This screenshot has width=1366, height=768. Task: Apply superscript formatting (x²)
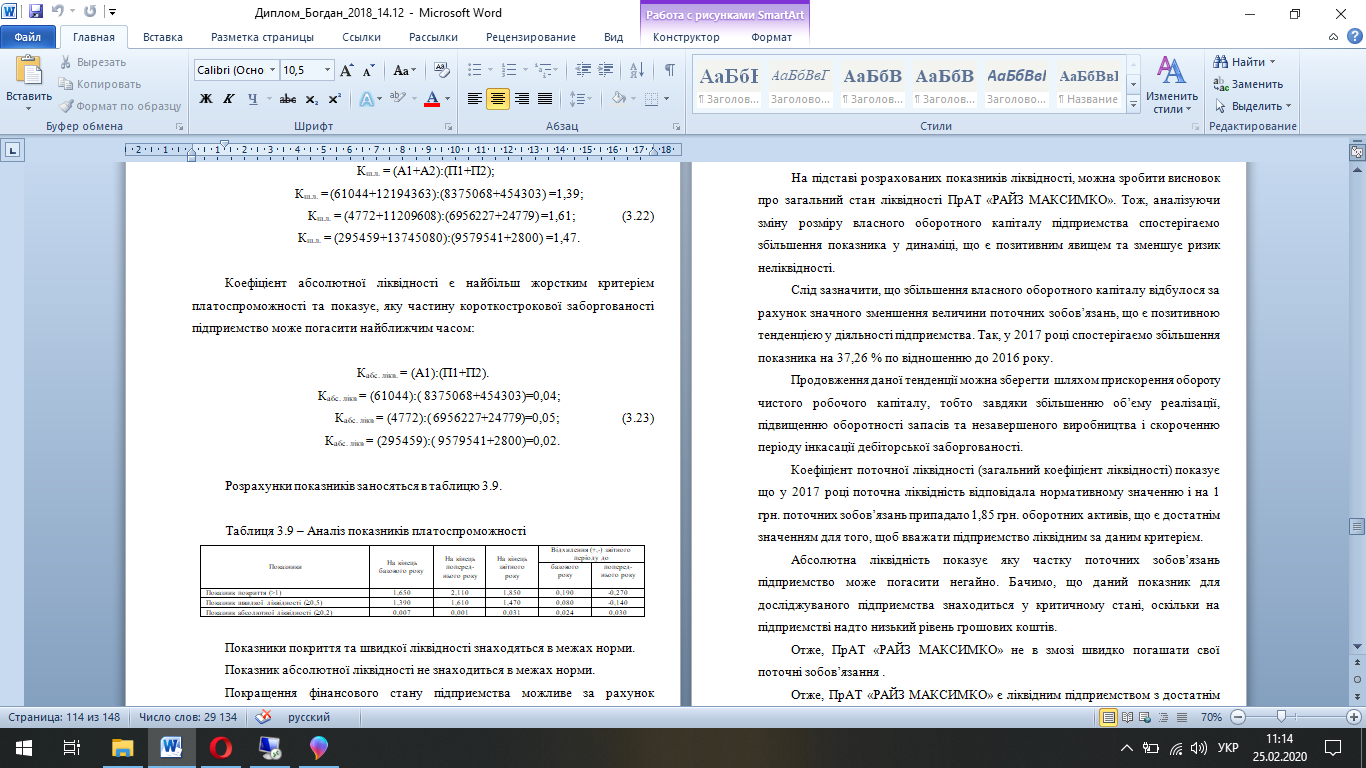pos(334,99)
